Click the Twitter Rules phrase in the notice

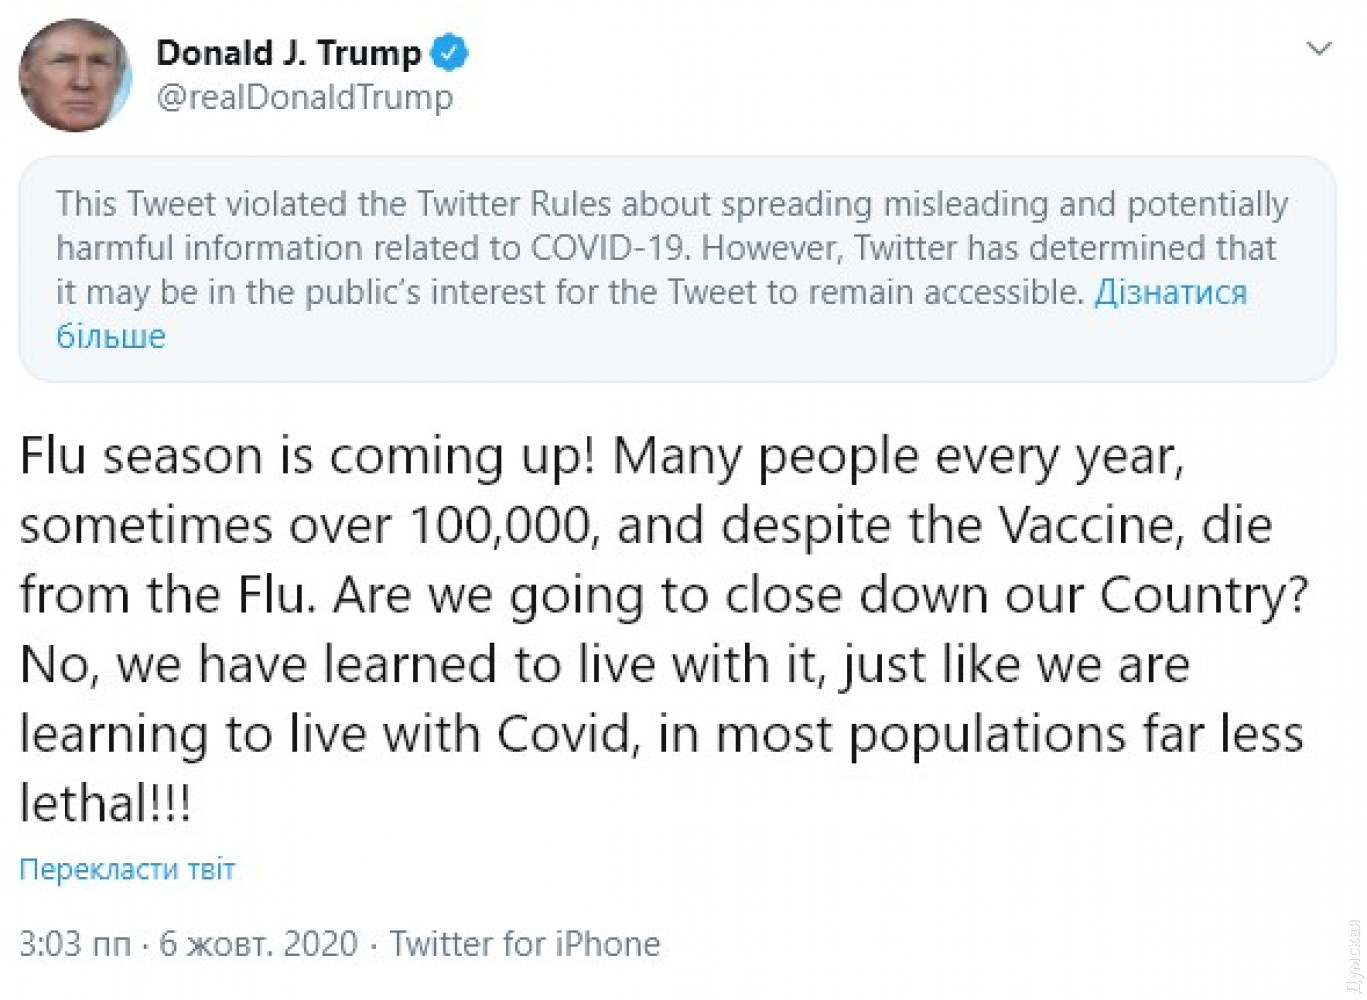pyautogui.click(x=514, y=204)
